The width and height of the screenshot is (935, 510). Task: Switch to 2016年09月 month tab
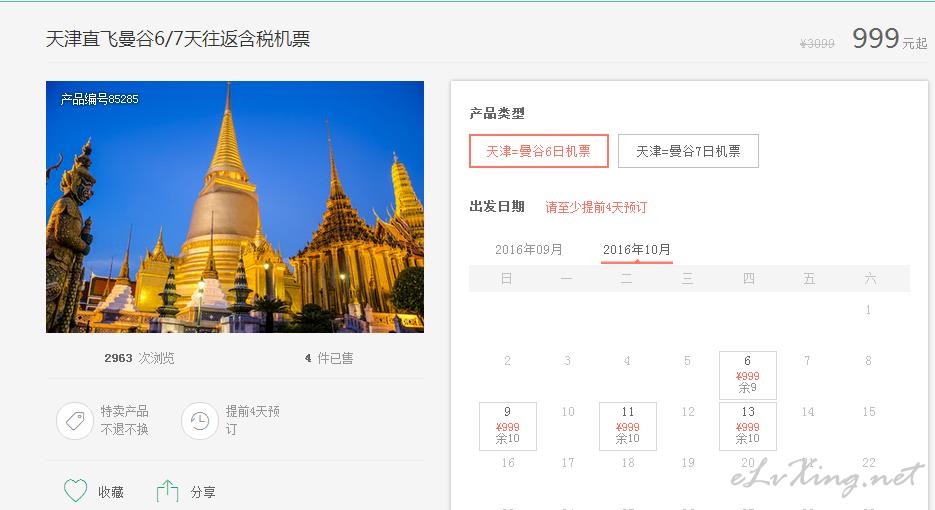tap(529, 249)
